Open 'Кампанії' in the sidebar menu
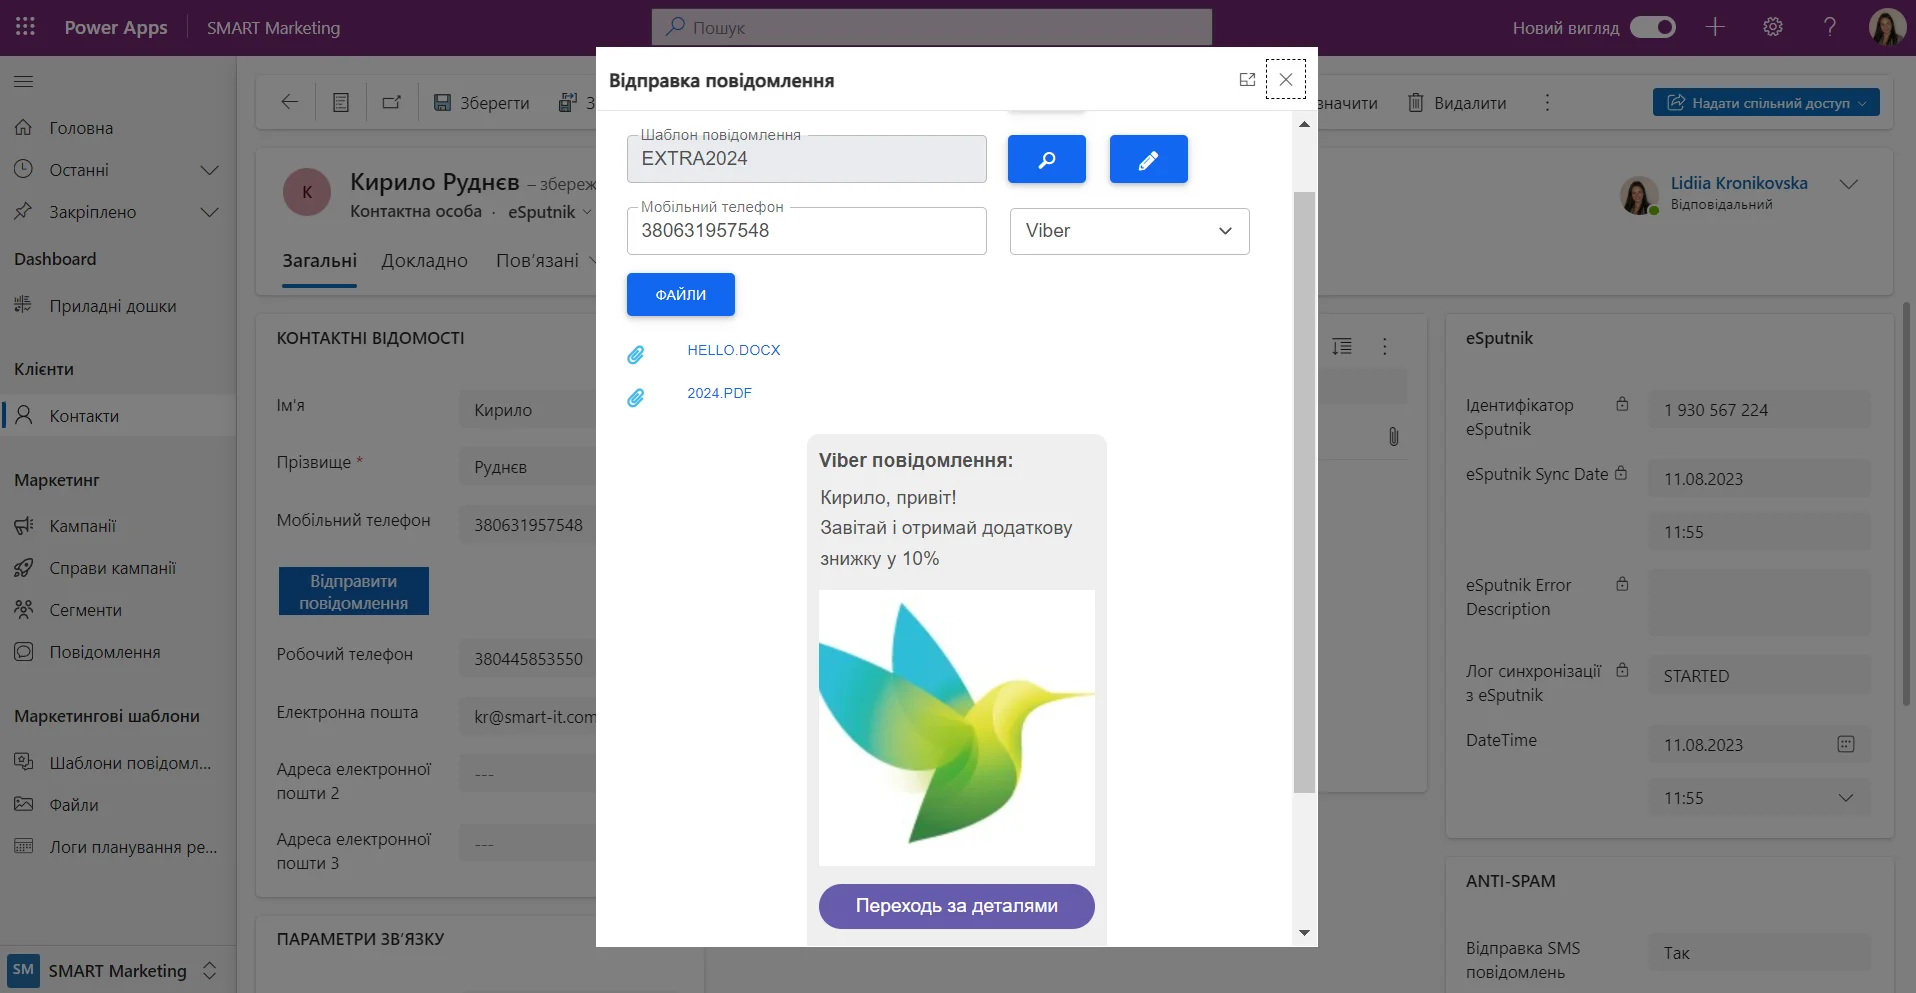The height and width of the screenshot is (993, 1916). 83,526
